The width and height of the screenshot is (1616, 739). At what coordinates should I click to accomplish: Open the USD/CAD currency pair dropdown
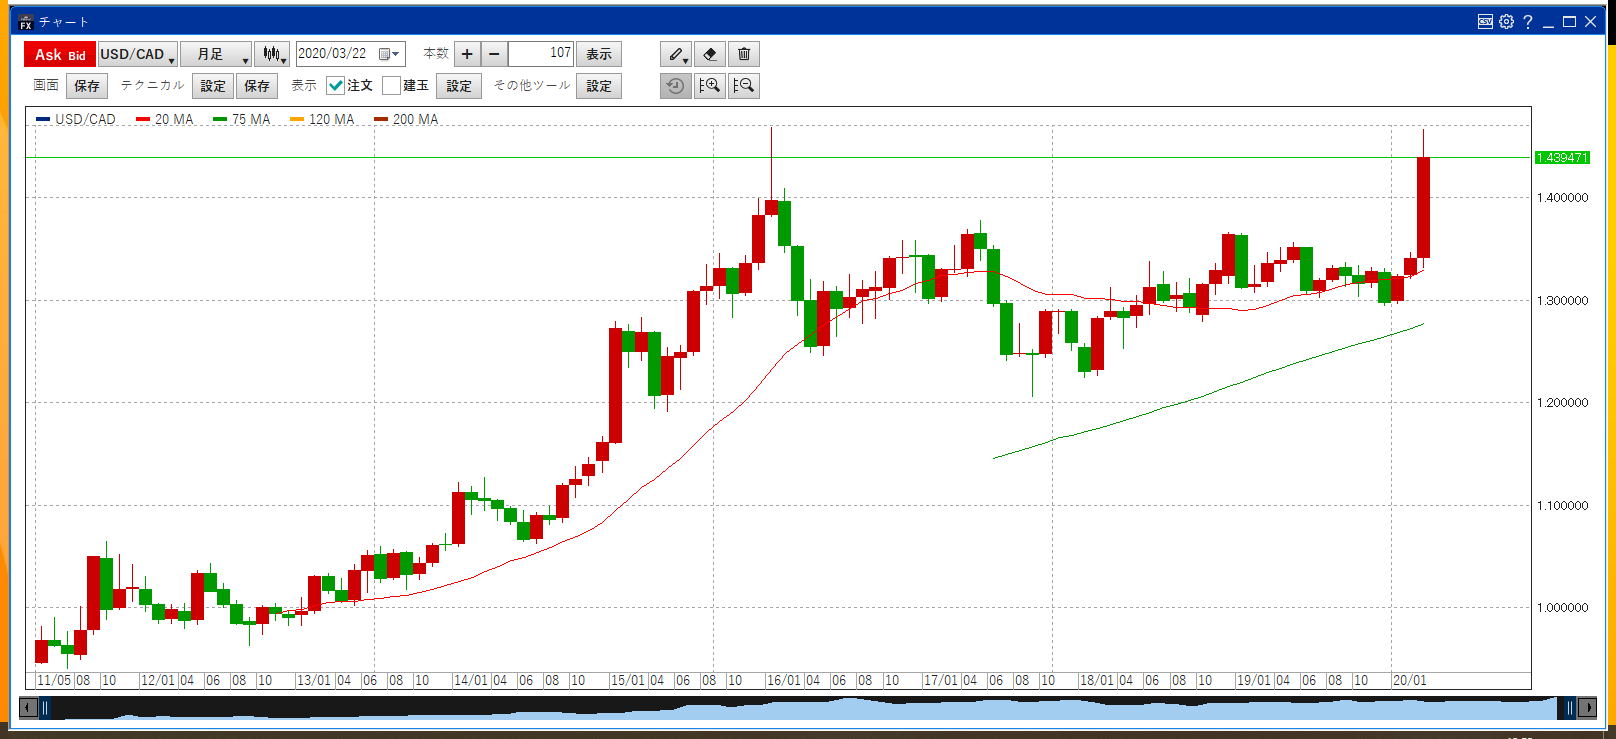pyautogui.click(x=138, y=54)
